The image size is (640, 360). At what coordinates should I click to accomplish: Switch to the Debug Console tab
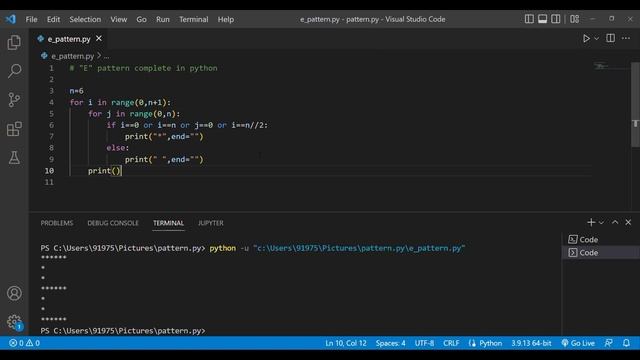click(x=113, y=223)
